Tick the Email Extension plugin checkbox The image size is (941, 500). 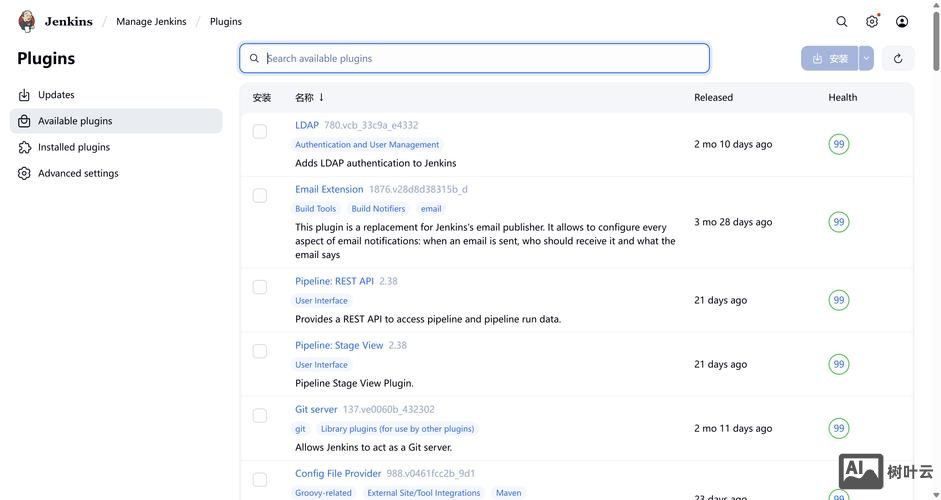pyautogui.click(x=260, y=195)
